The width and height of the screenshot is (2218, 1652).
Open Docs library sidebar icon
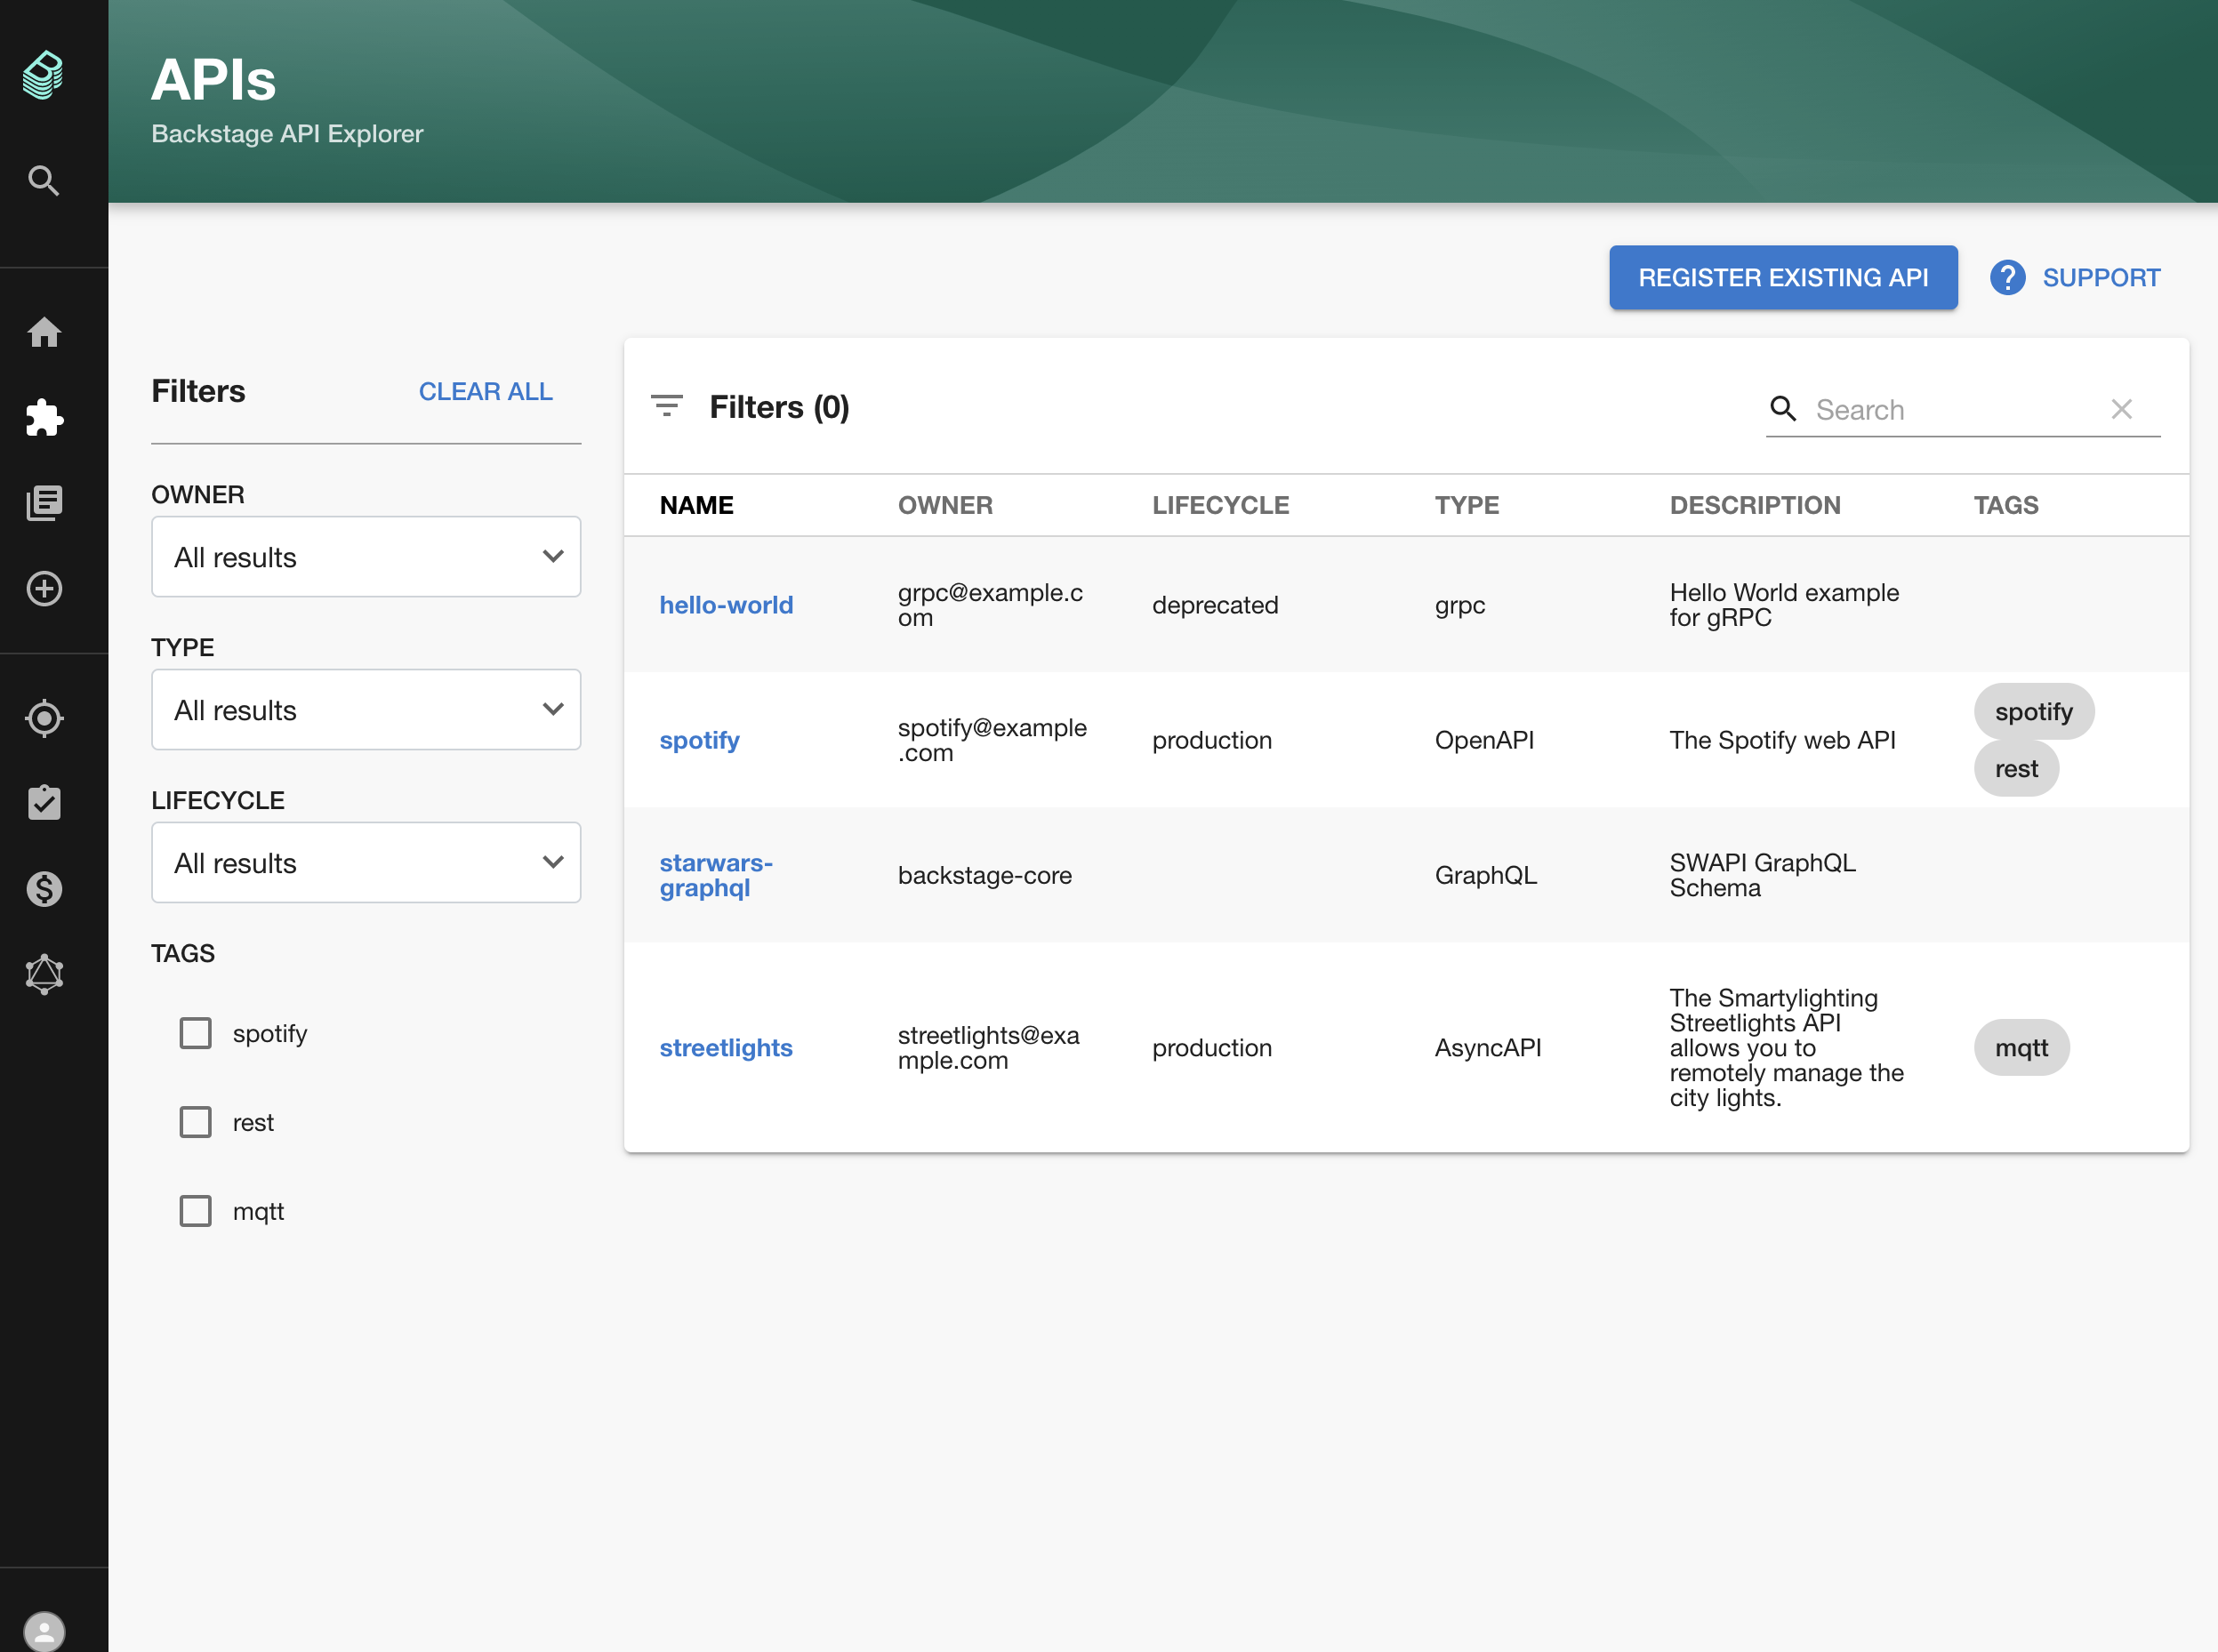click(43, 503)
